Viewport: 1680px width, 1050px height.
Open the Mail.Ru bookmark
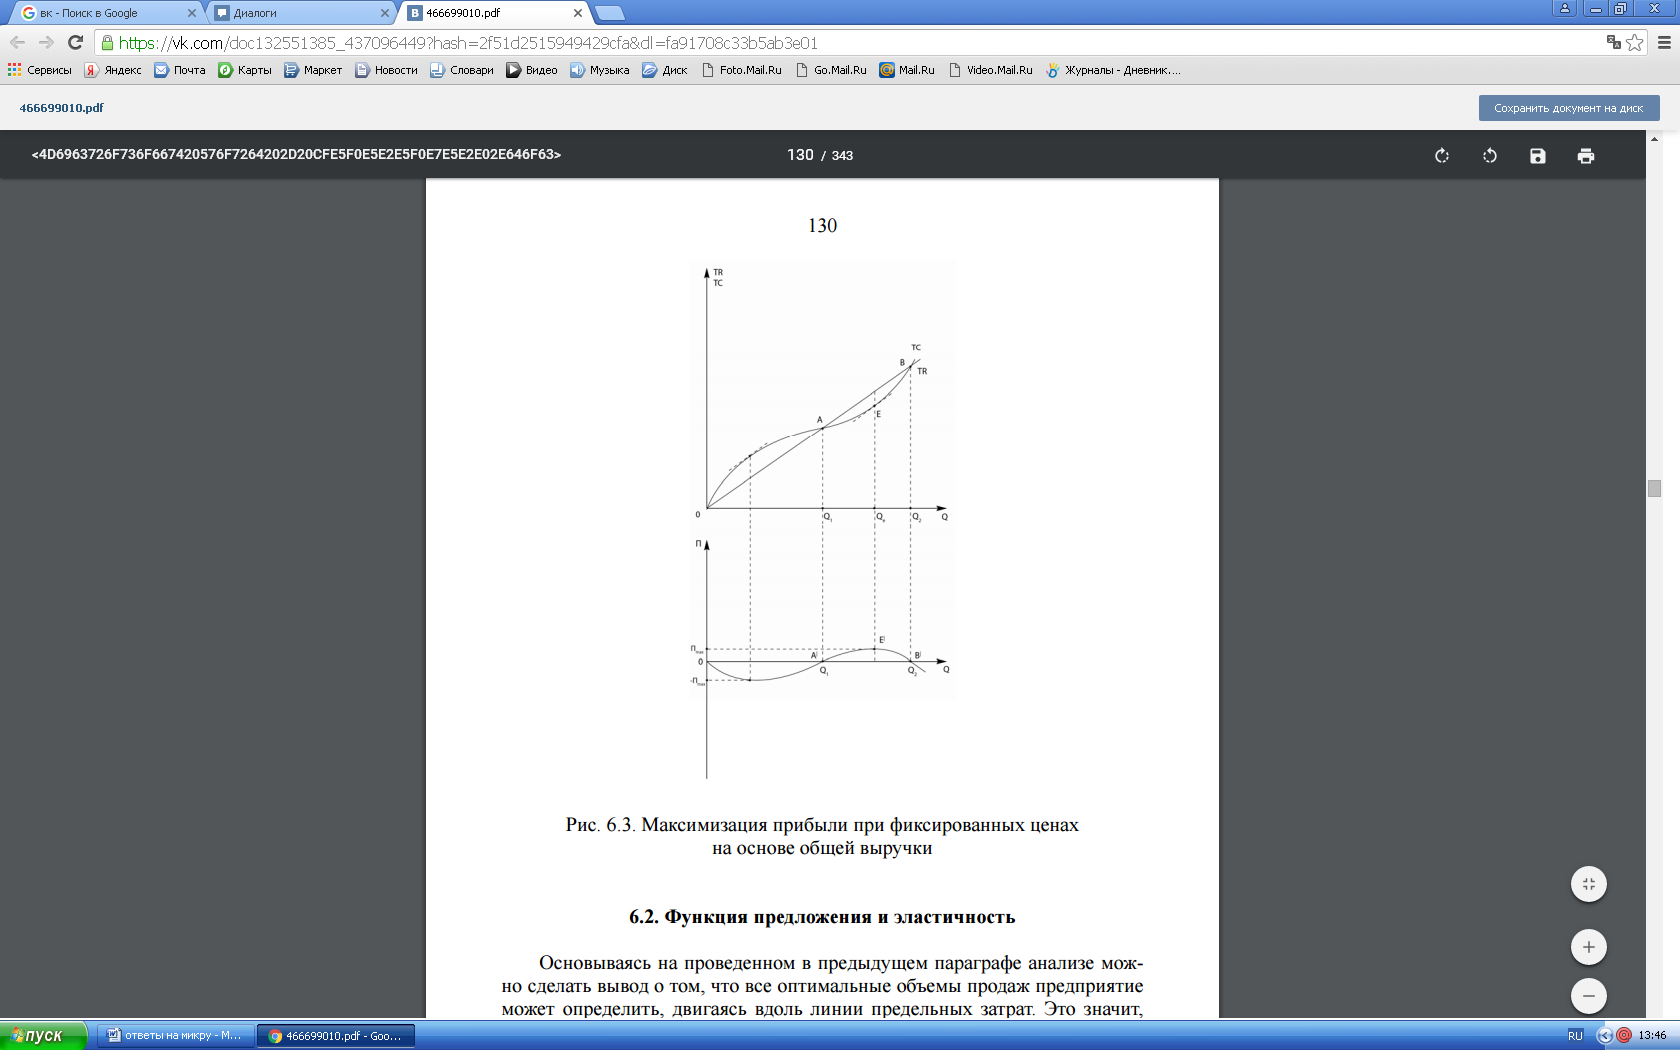tap(907, 70)
